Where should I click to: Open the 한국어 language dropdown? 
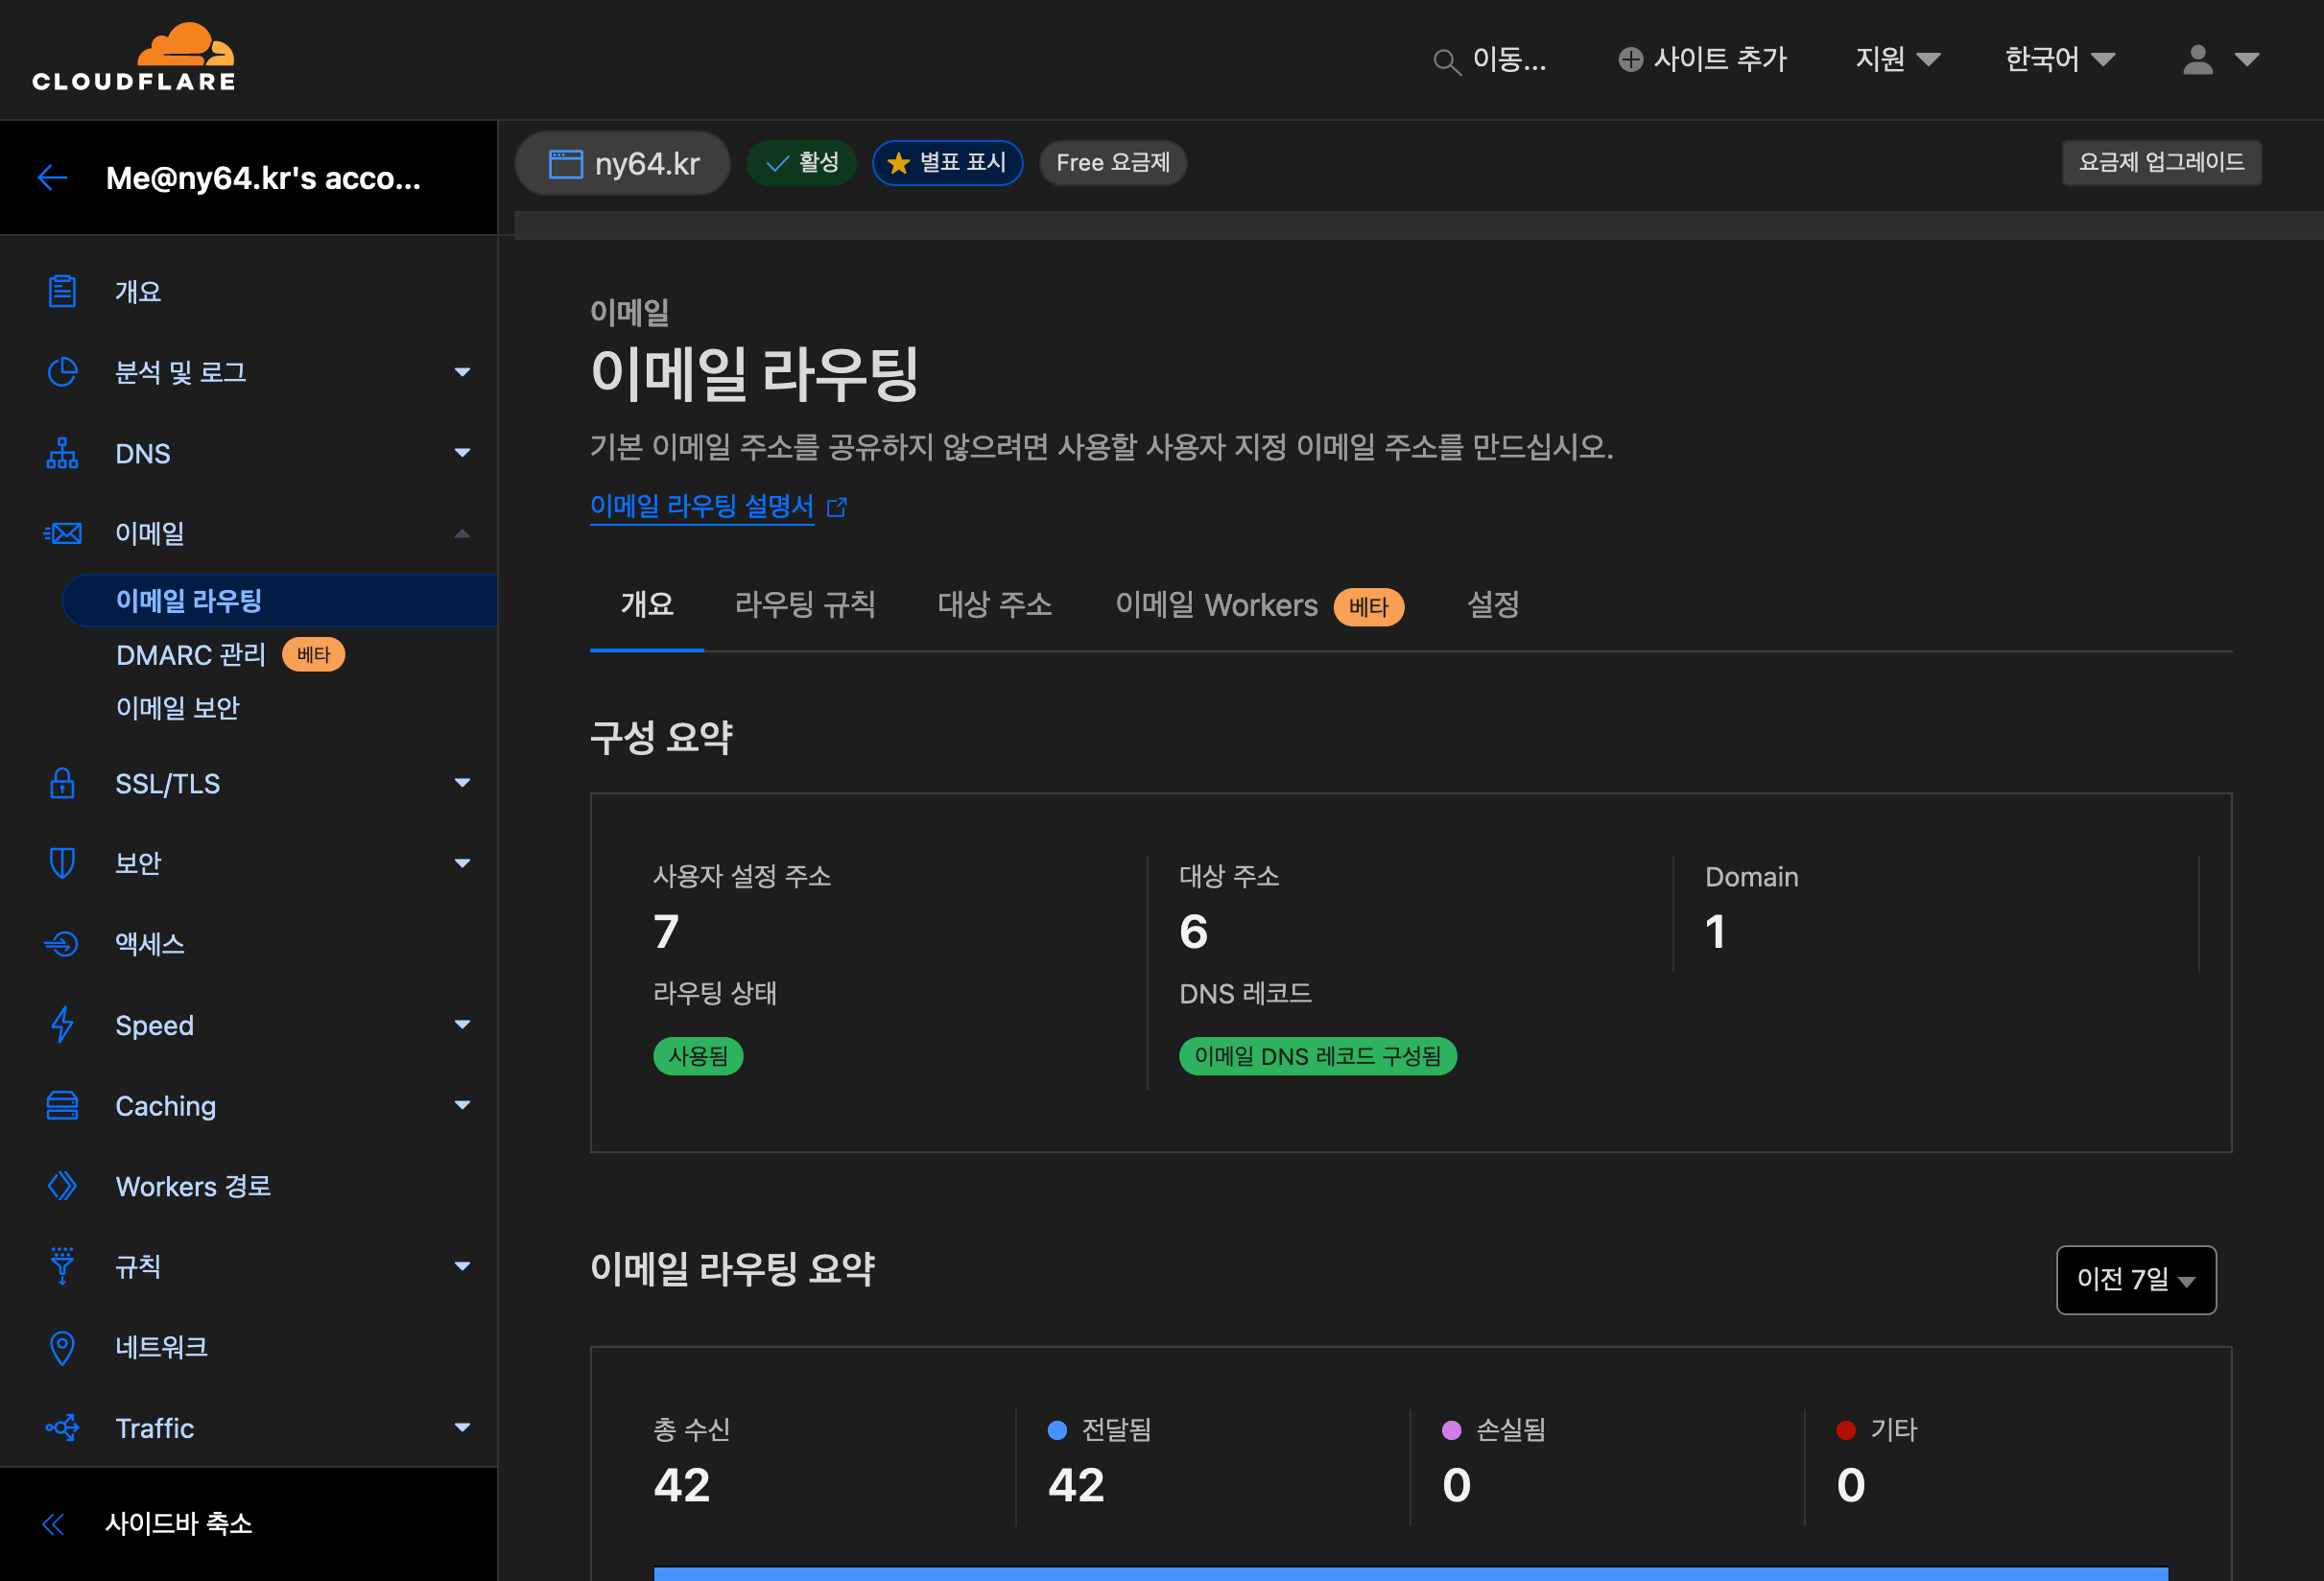tap(2059, 60)
